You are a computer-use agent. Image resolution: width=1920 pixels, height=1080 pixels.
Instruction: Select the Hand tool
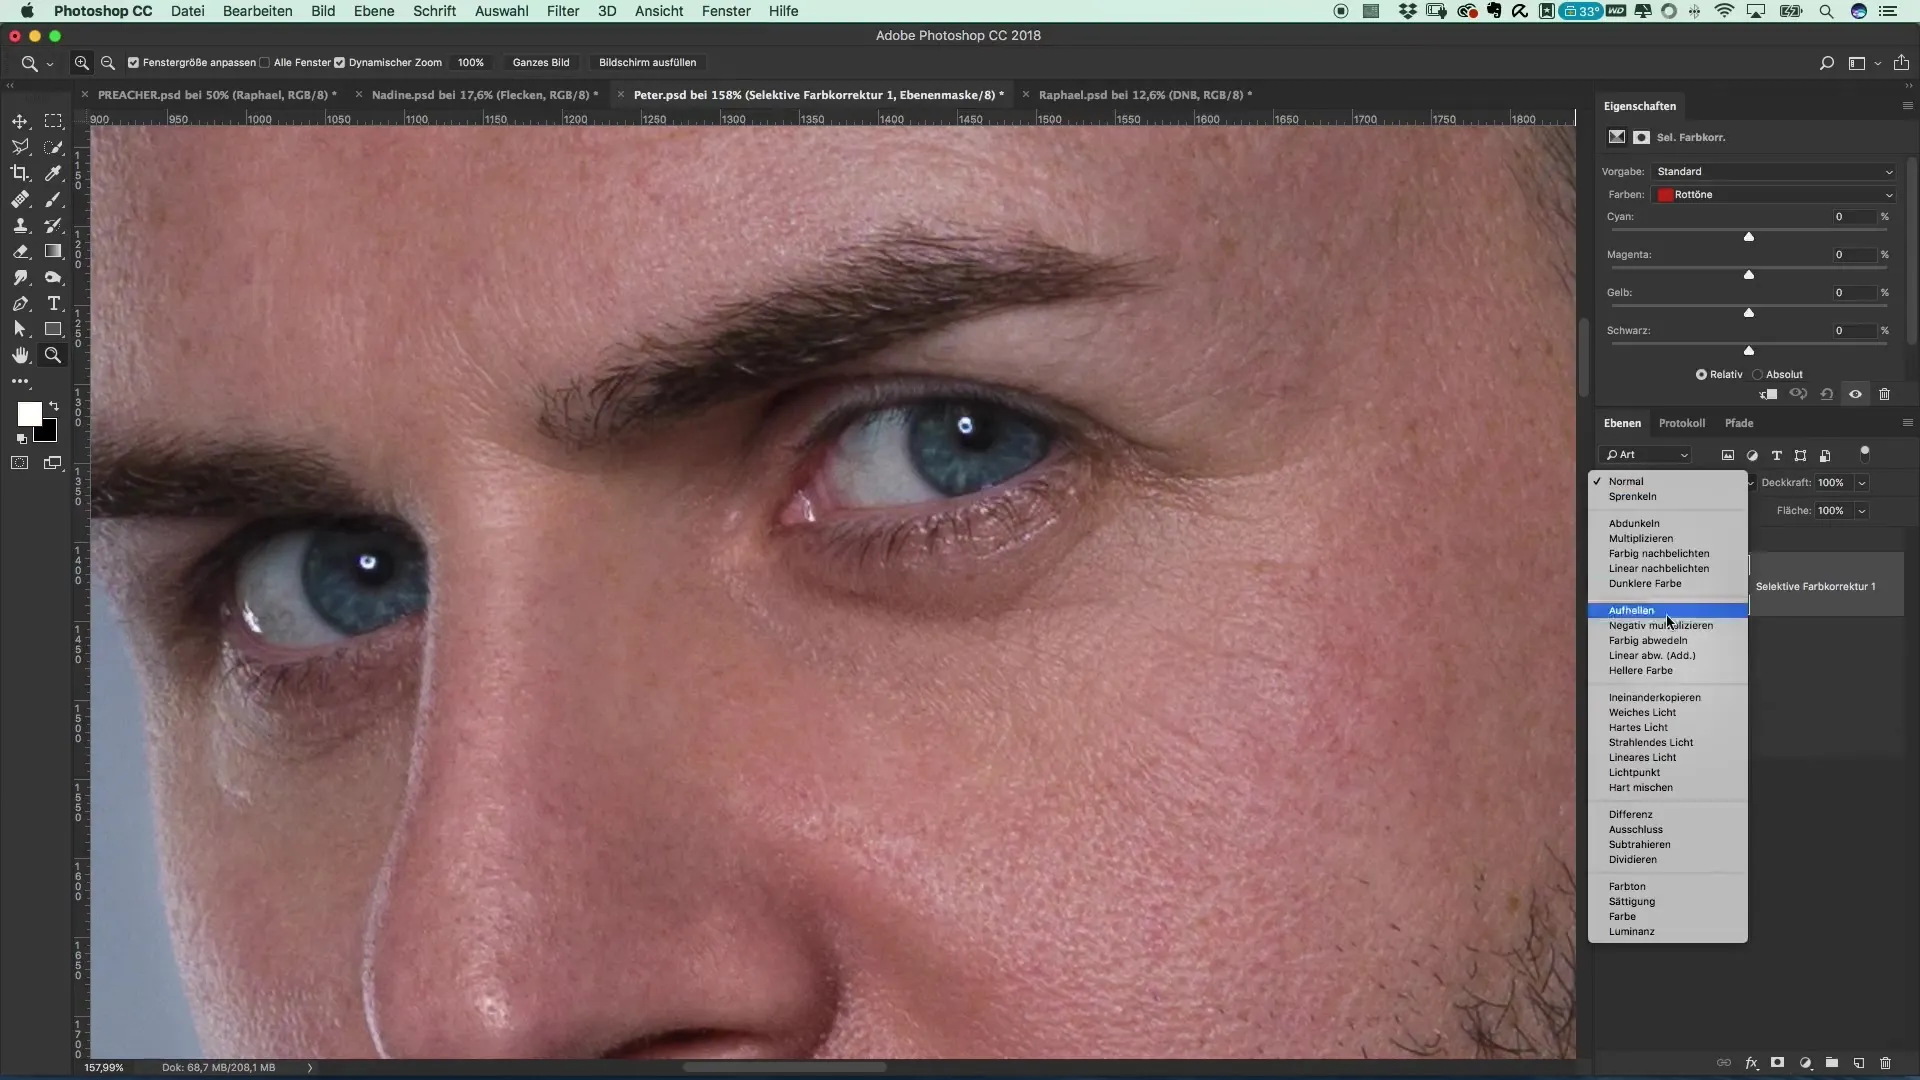(20, 355)
